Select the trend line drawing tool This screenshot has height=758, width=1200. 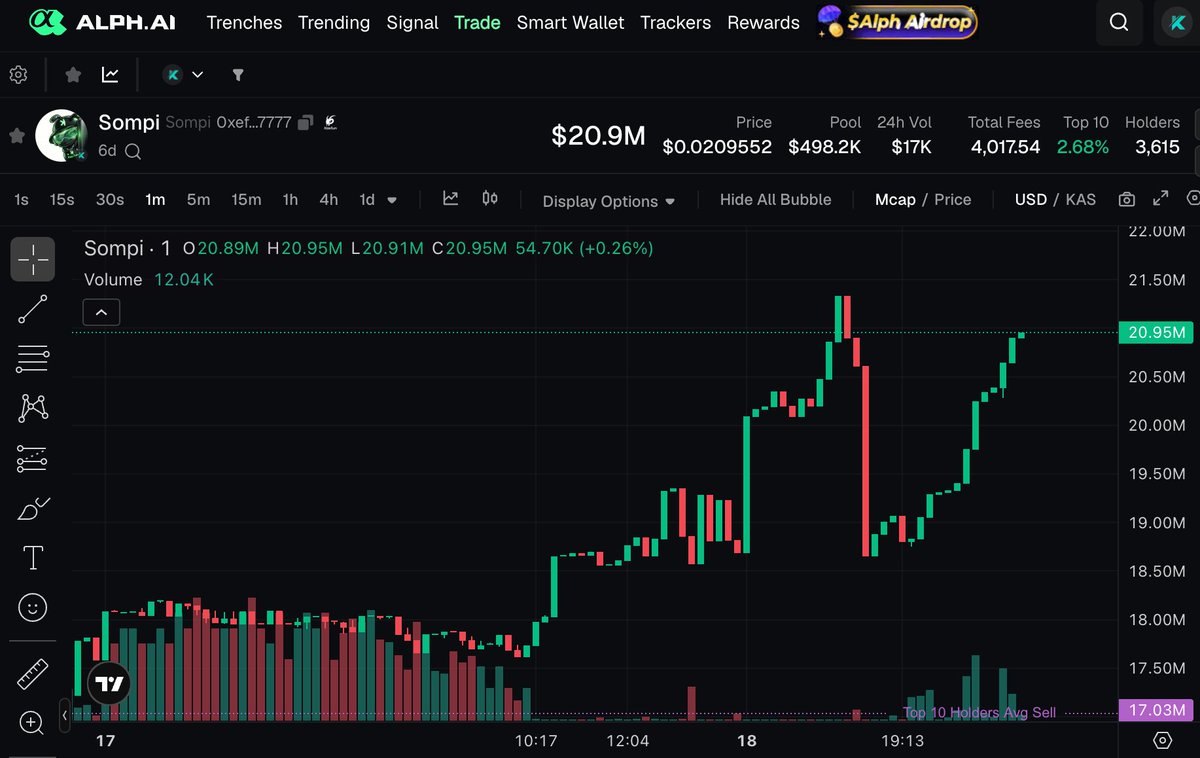[x=33, y=309]
